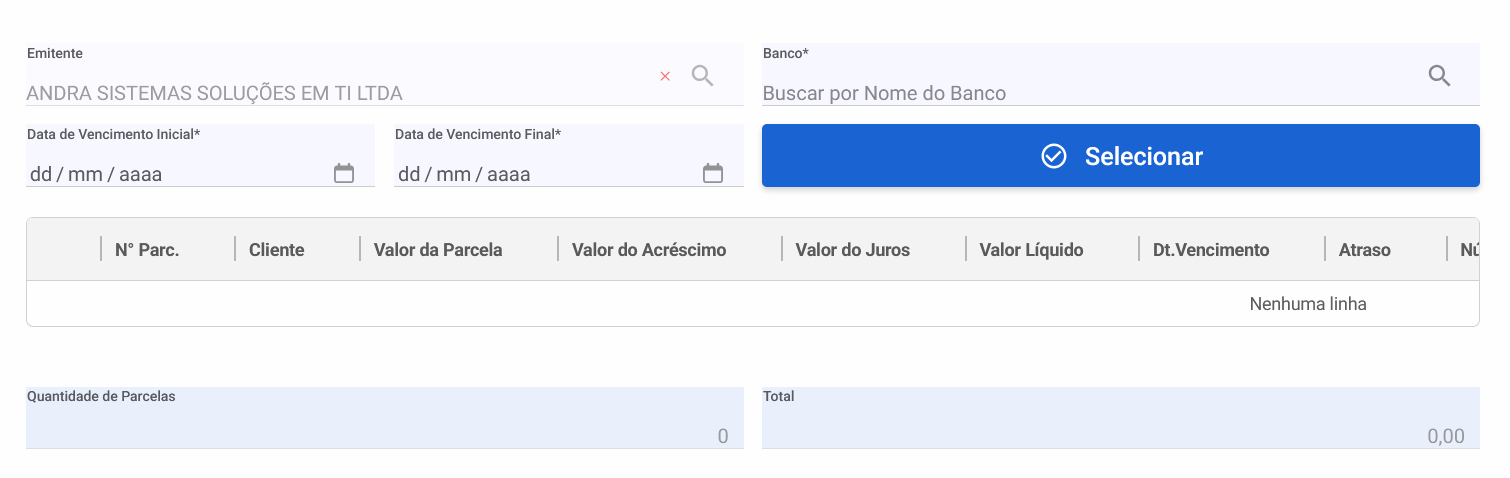Image resolution: width=1510 pixels, height=478 pixels.
Task: Open calendar for Data de Vencimento Inicial
Action: (344, 173)
